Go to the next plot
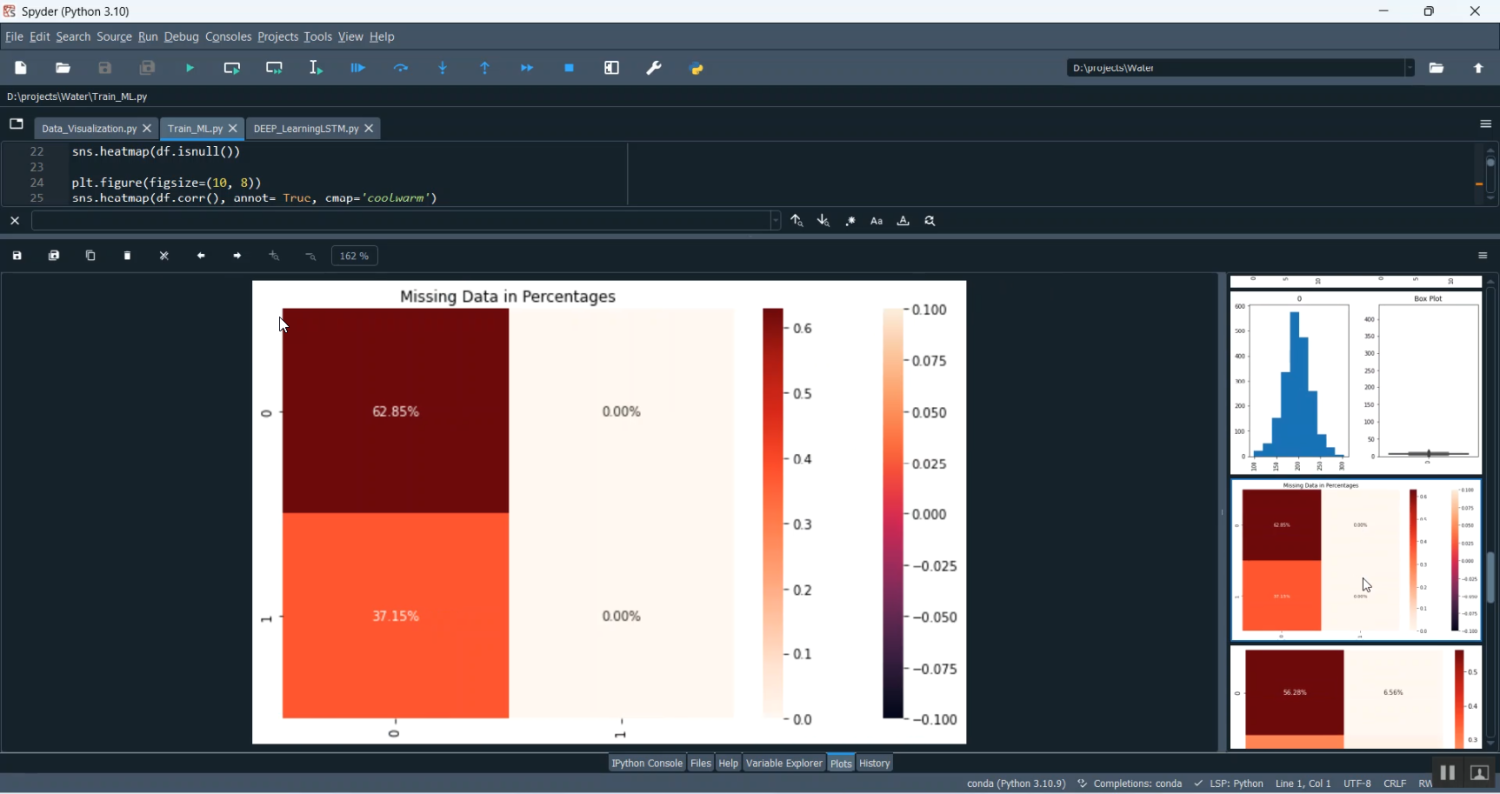Image resolution: width=1500 pixels, height=794 pixels. pyautogui.click(x=237, y=256)
